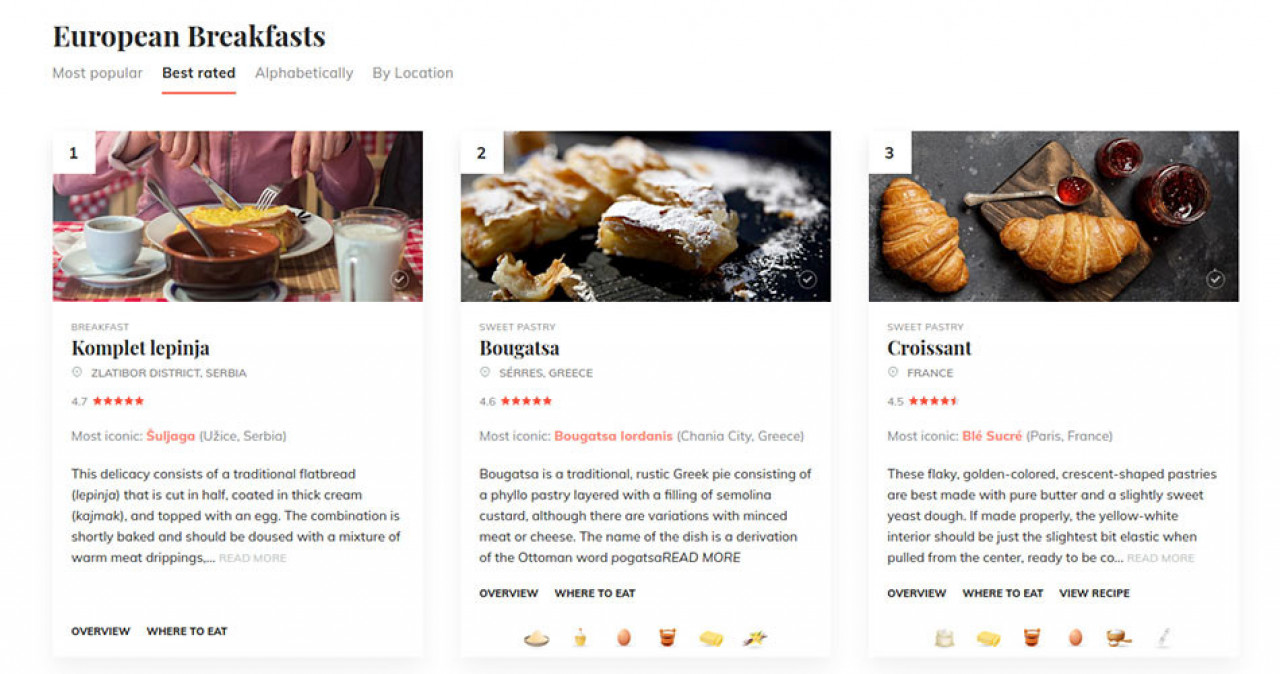
Task: Click the location pin beside Zlatibor District, Serbia
Action: pos(77,373)
